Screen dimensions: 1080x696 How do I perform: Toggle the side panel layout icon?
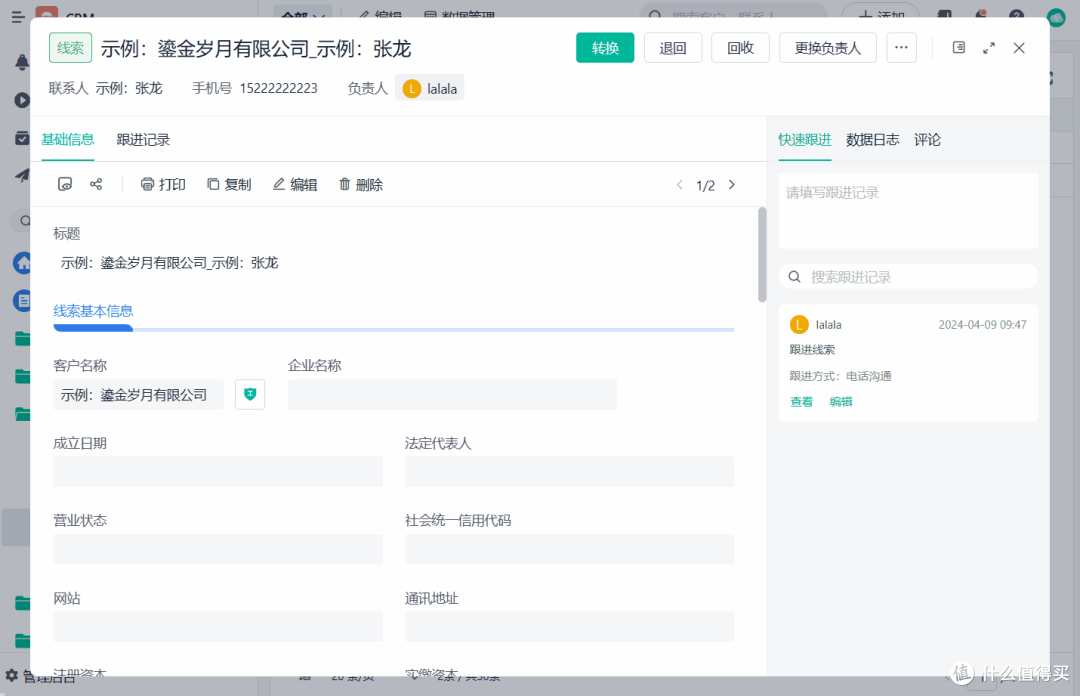tap(958, 48)
